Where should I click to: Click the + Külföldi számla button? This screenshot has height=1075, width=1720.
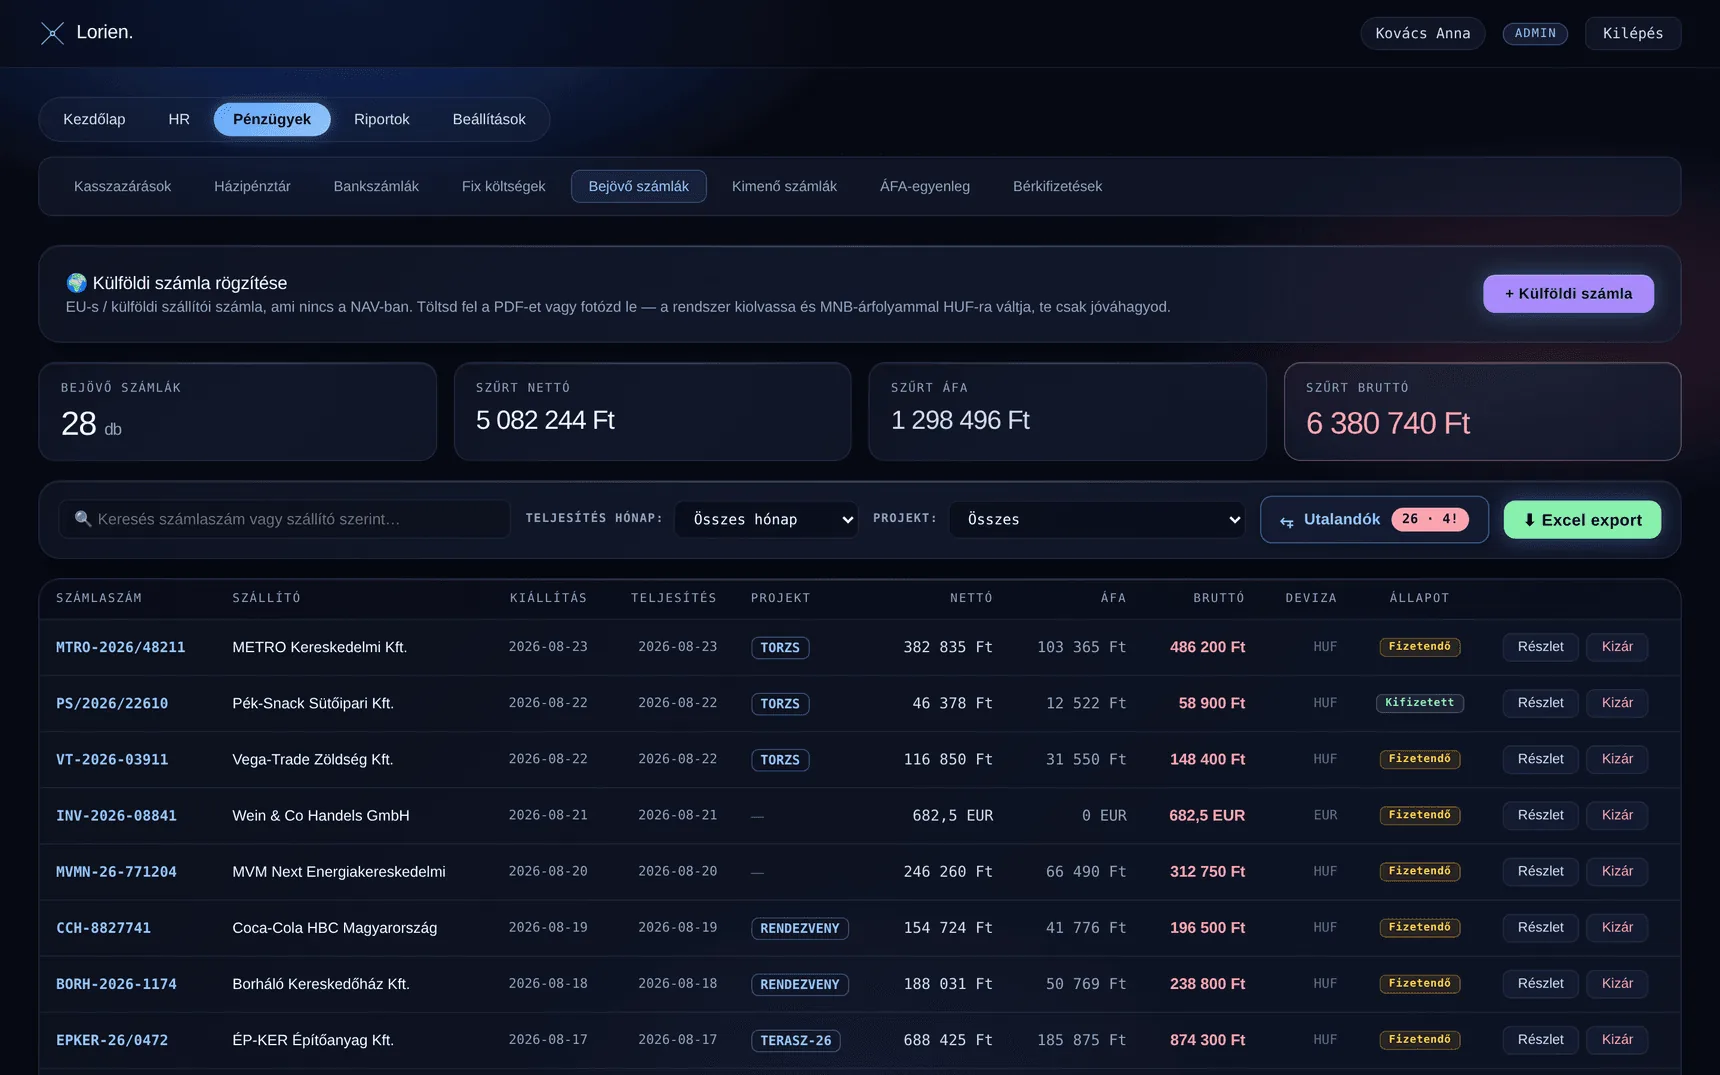pos(1568,294)
